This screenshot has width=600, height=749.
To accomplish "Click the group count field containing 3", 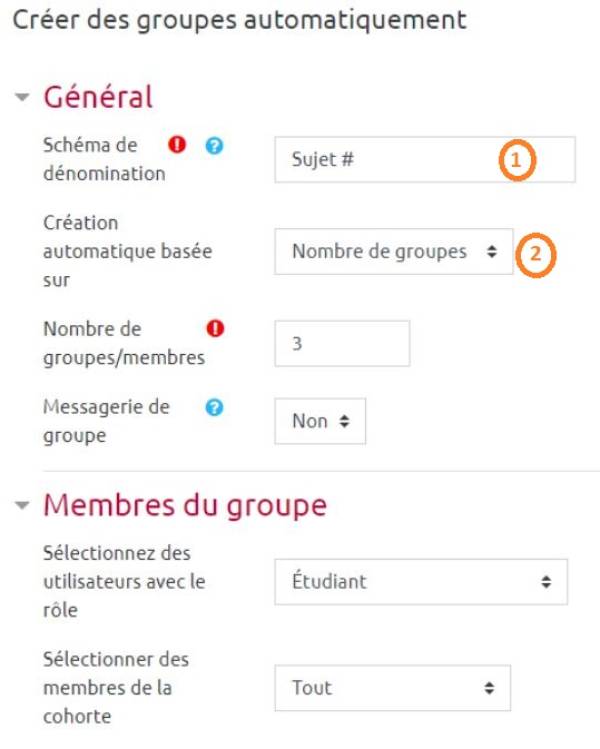I will 342,343.
